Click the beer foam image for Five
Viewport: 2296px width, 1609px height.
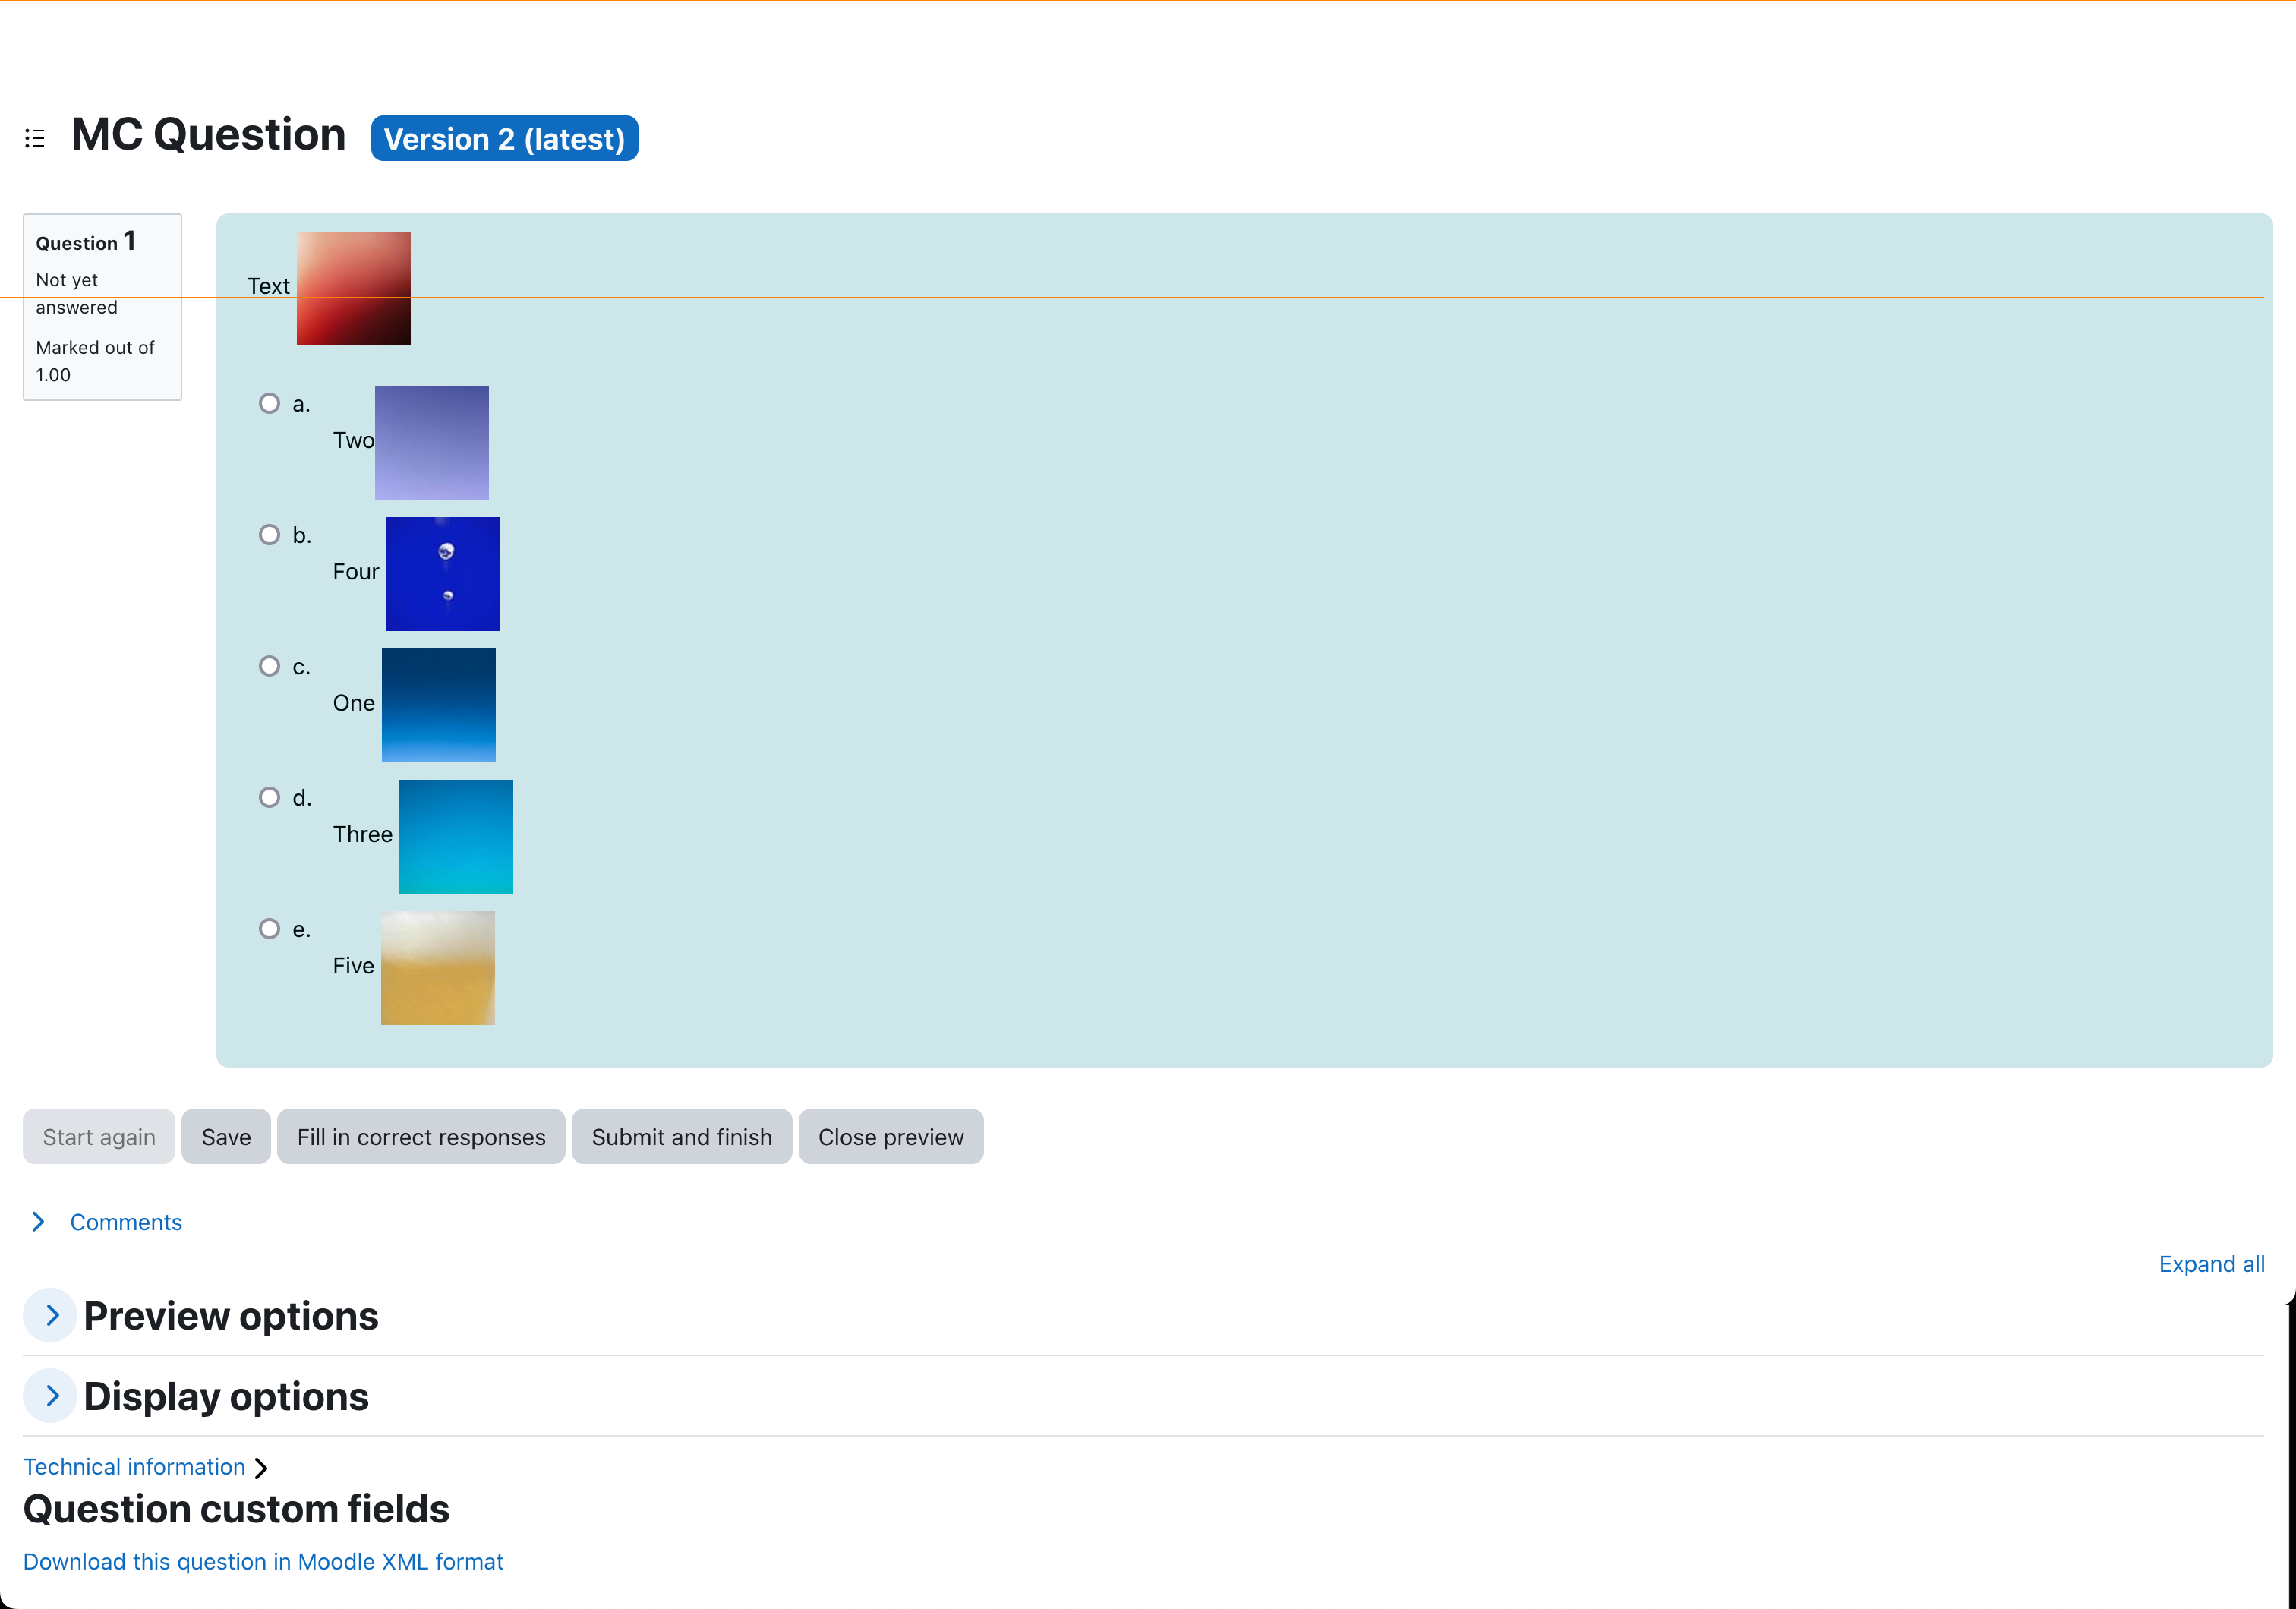438,968
